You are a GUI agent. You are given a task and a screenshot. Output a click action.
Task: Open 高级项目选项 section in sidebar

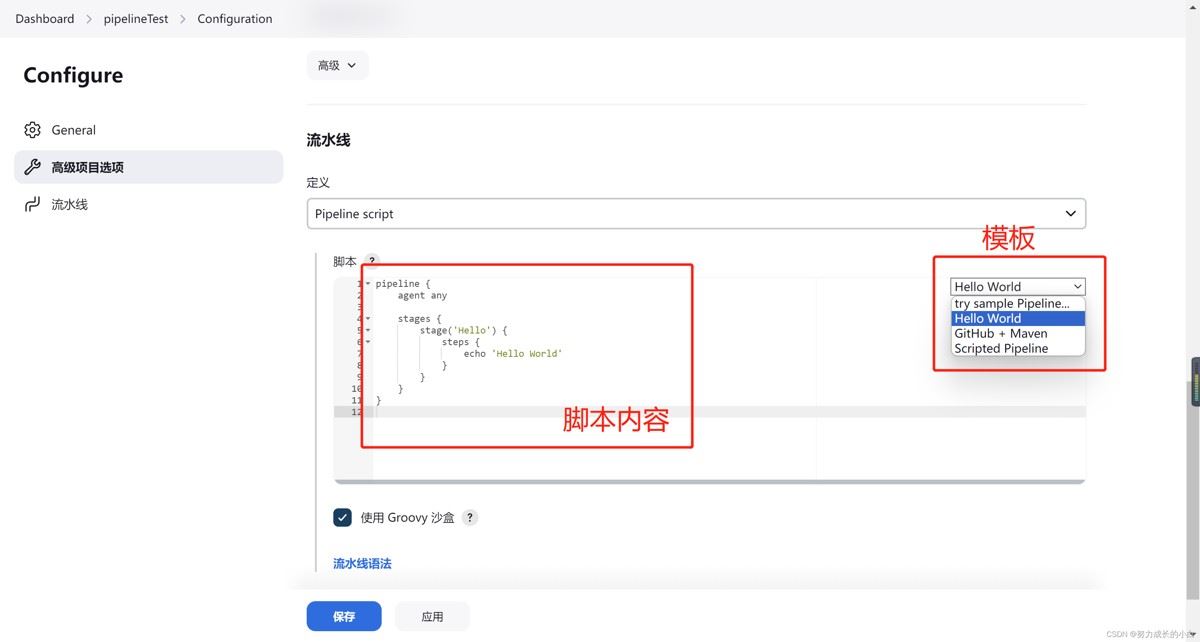click(148, 167)
